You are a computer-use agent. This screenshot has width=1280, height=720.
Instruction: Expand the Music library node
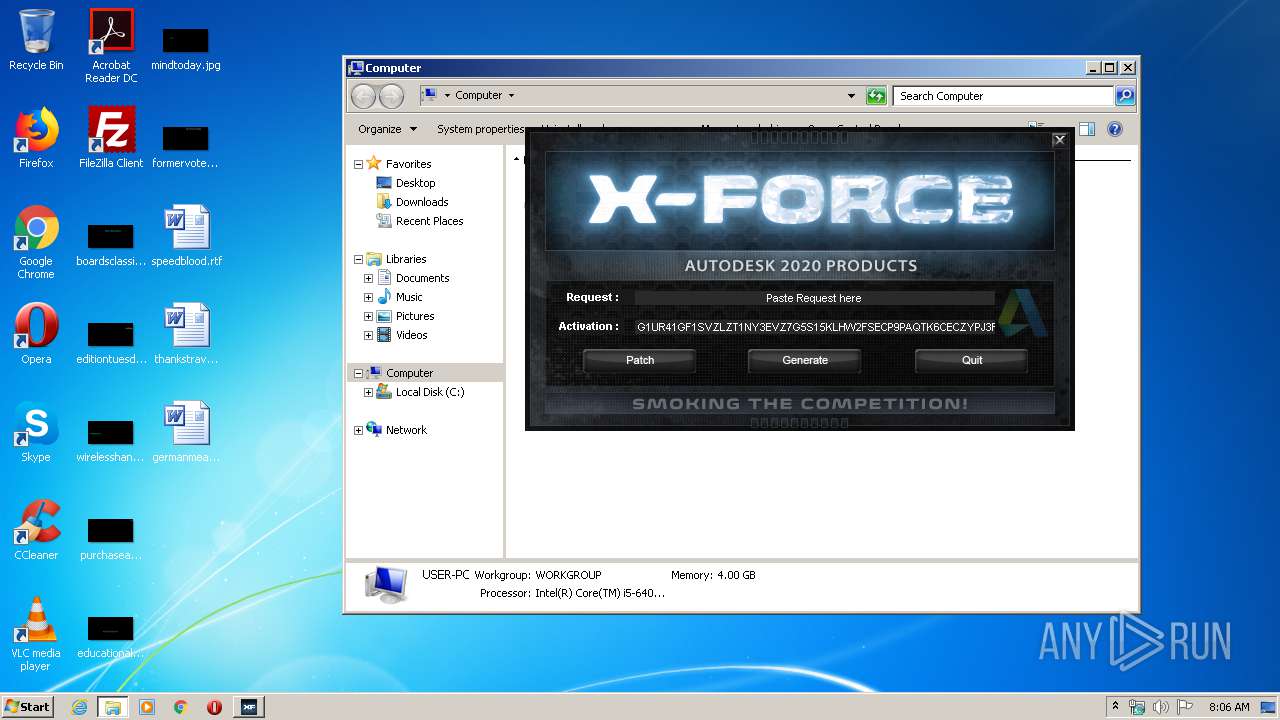click(368, 297)
